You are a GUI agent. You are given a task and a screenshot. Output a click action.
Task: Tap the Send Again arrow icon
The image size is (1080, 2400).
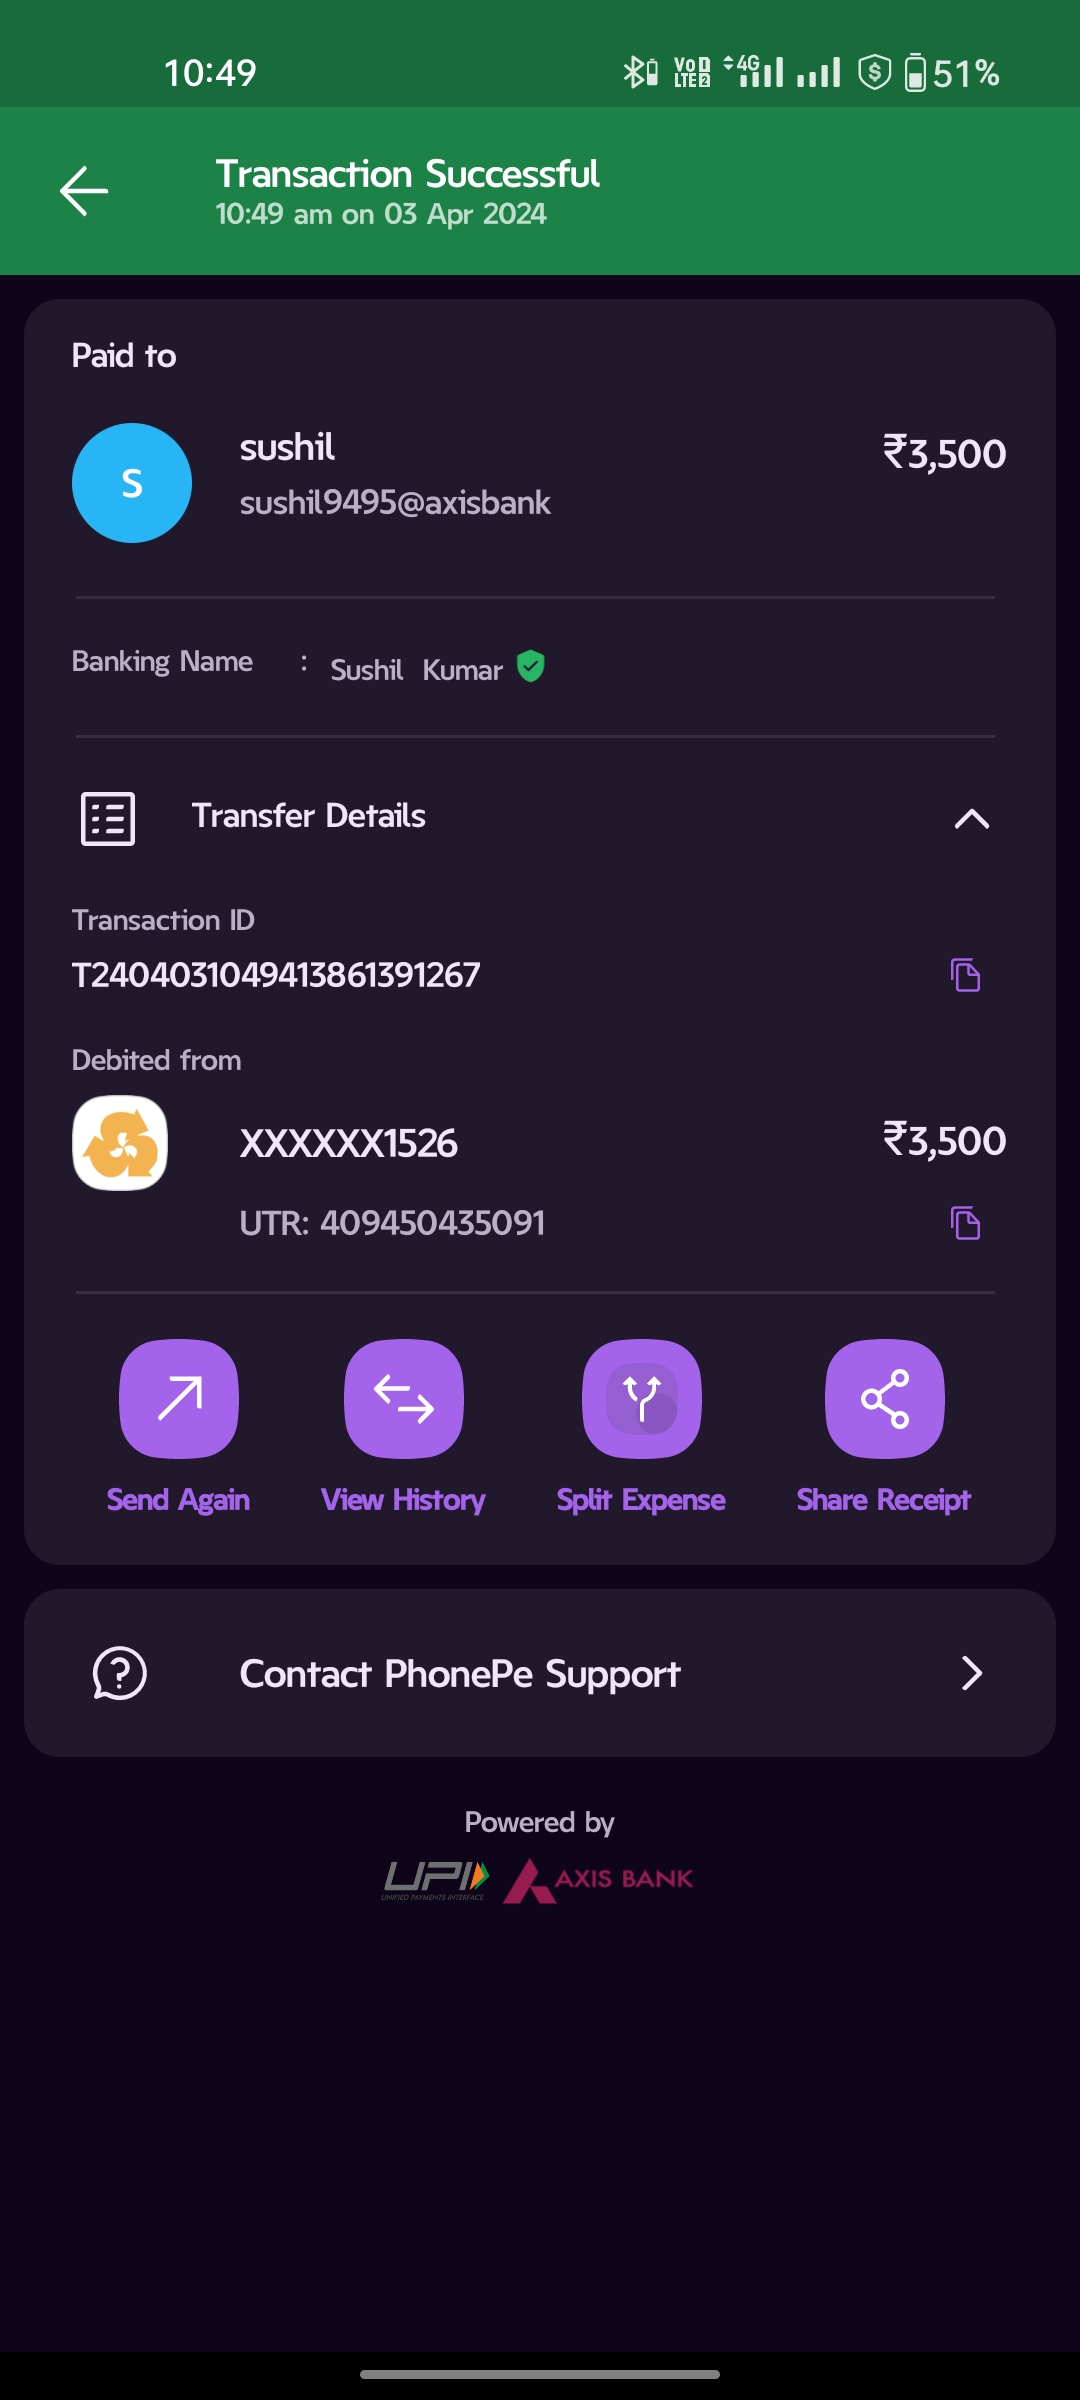[x=179, y=1398]
